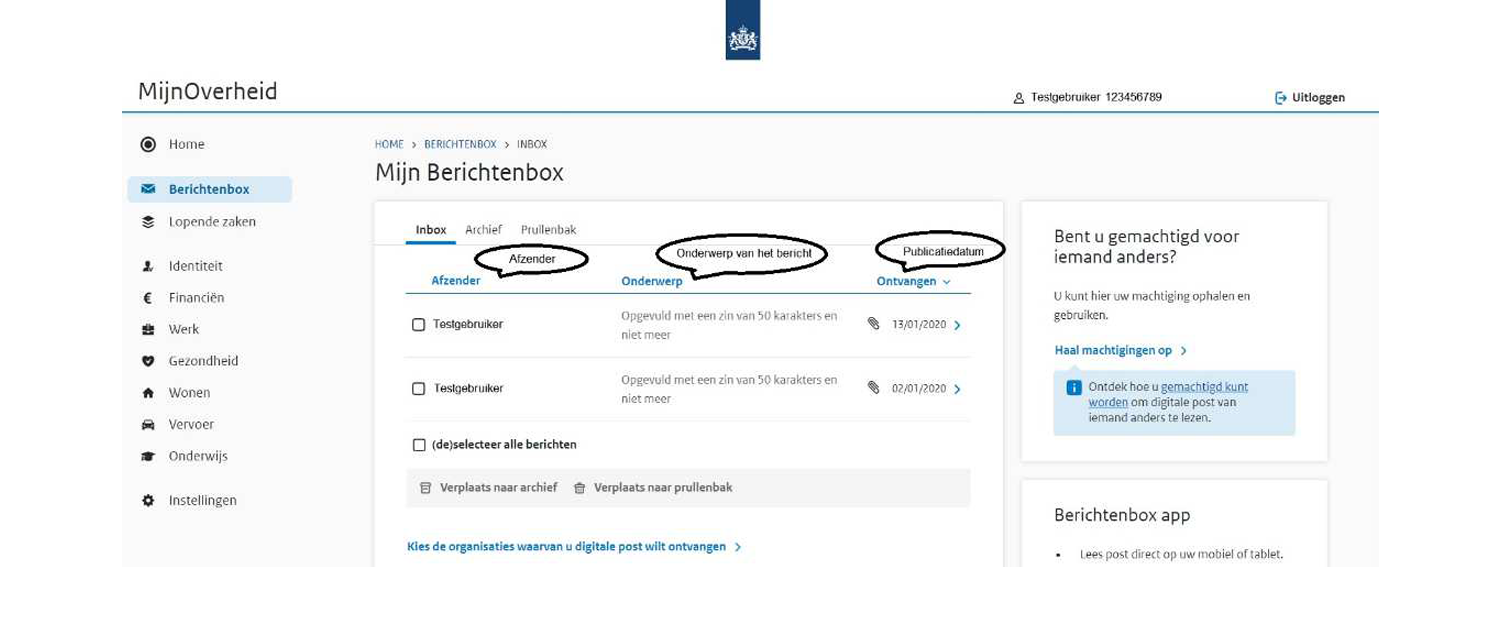Click chevron after Kies de organisaties link
The width and height of the screenshot is (1500, 621).
[x=737, y=547]
